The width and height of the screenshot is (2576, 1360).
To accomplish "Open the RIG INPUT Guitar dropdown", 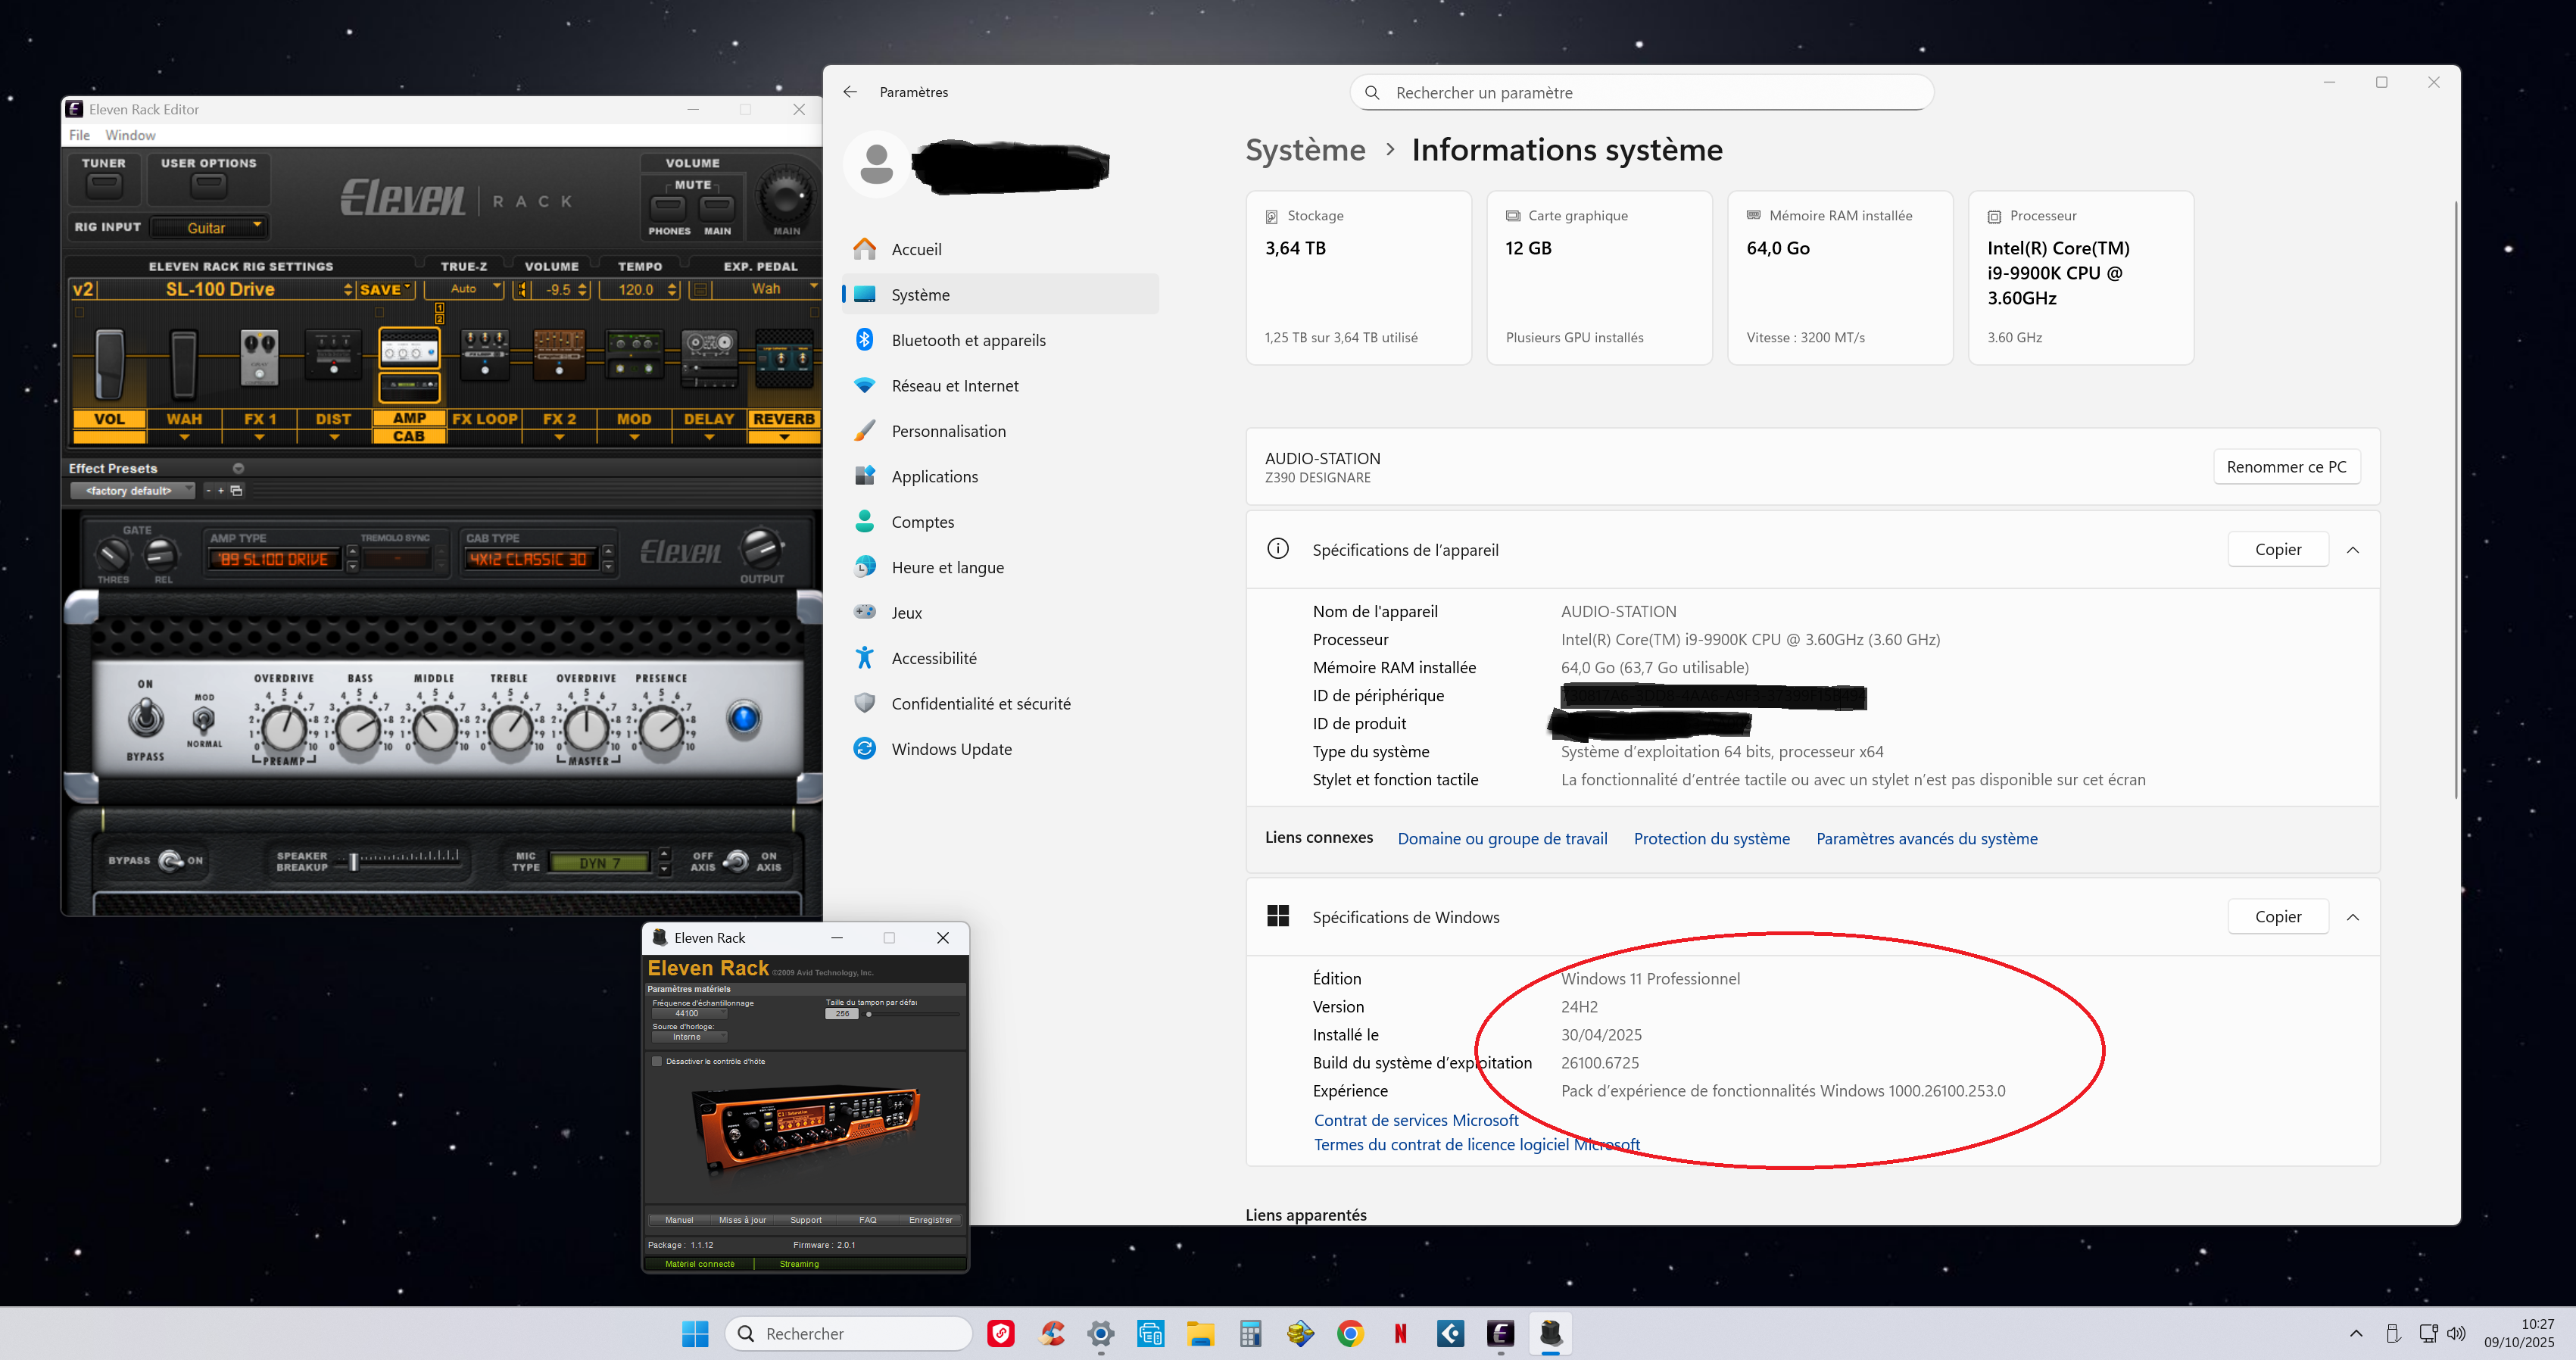I will [x=210, y=228].
